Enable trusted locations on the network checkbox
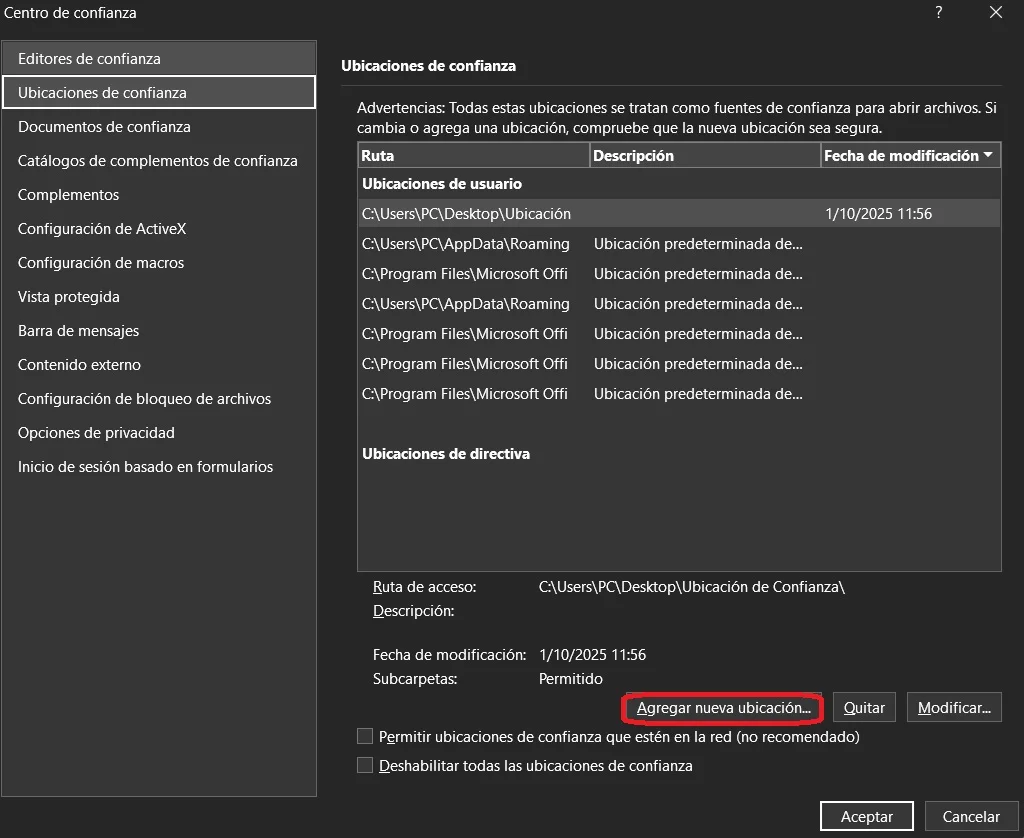The height and width of the screenshot is (838, 1024). click(x=365, y=737)
